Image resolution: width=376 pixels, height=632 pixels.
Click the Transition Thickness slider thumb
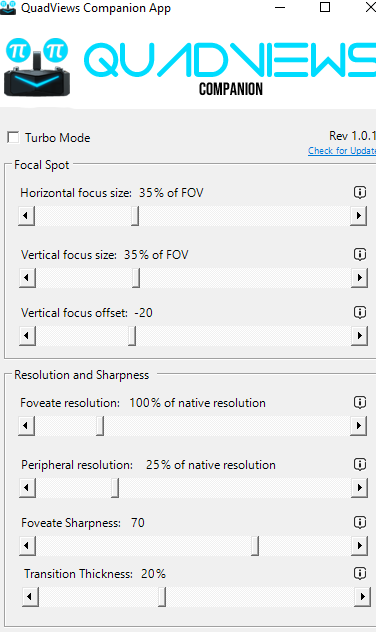pos(162,597)
